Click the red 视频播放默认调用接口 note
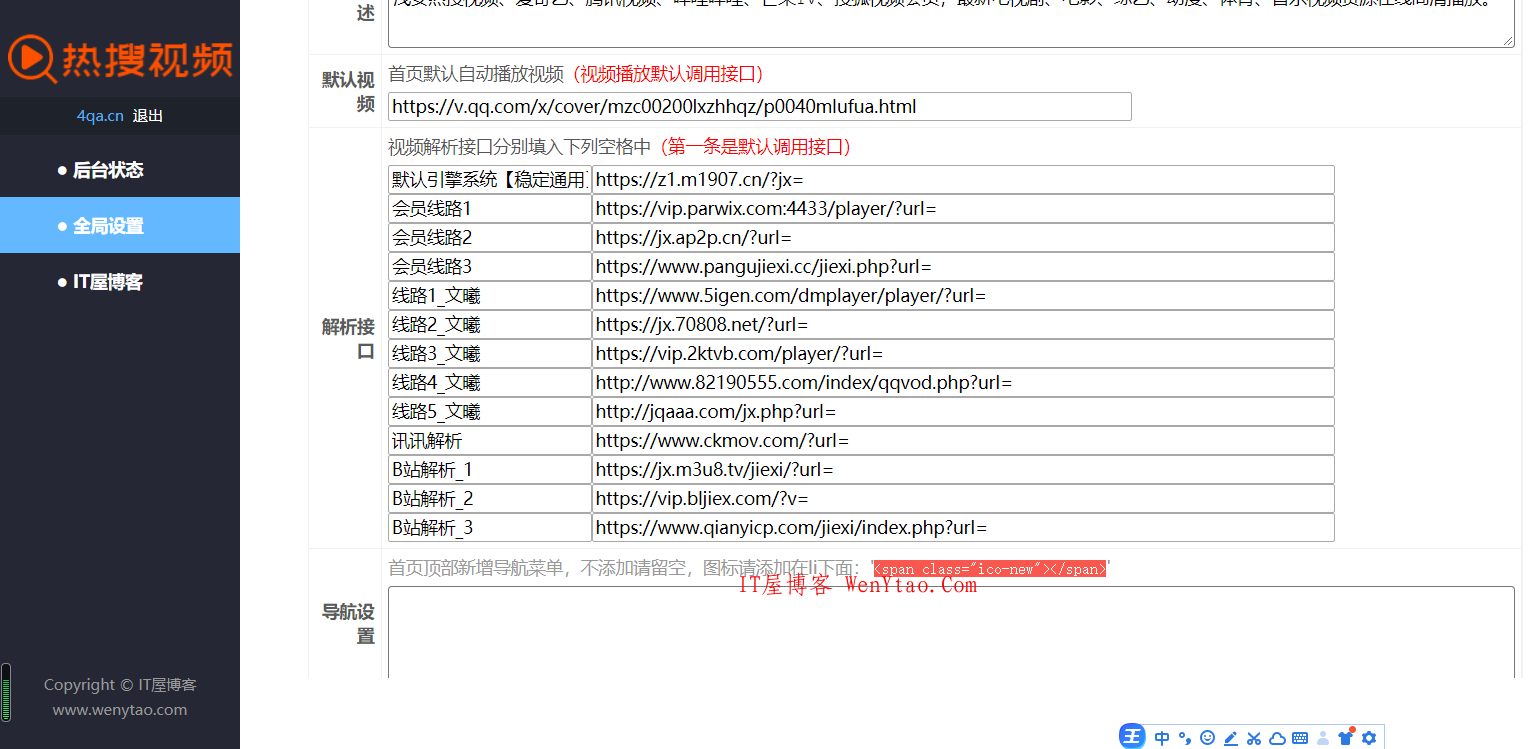This screenshot has width=1531, height=749. coord(670,74)
